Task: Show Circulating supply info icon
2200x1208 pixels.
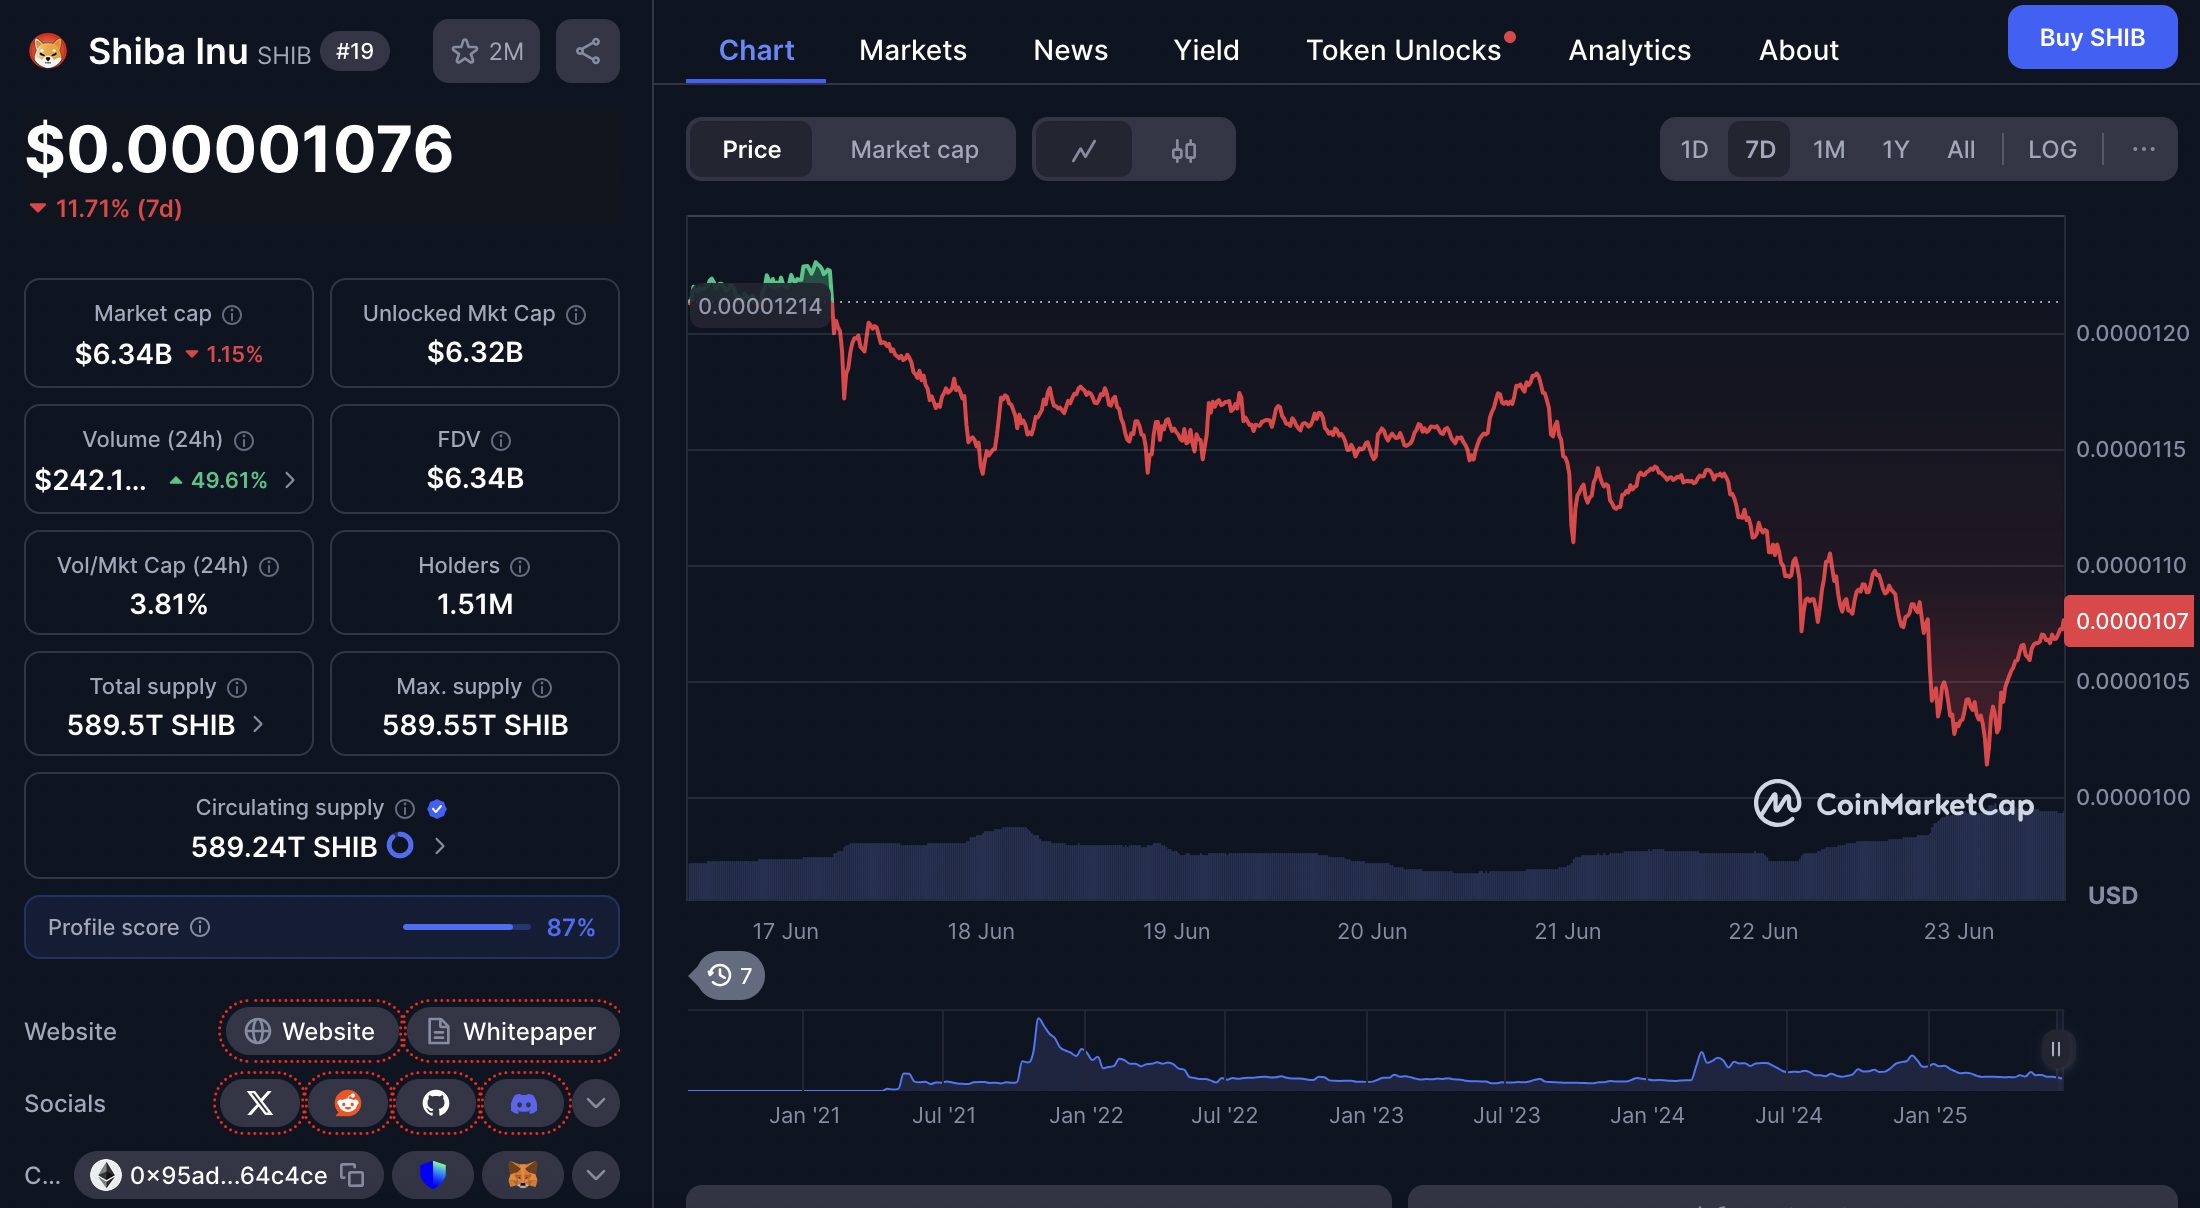Action: [405, 809]
